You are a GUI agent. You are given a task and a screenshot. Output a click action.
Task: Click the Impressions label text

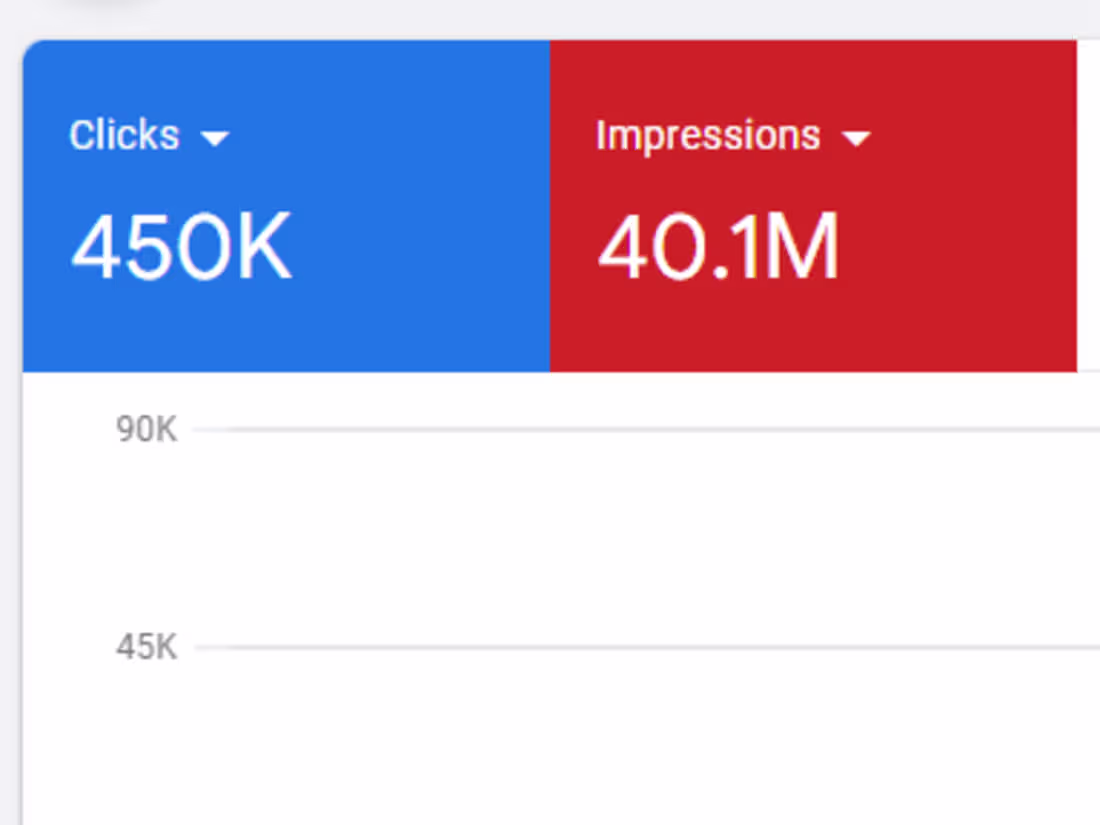[x=708, y=136]
